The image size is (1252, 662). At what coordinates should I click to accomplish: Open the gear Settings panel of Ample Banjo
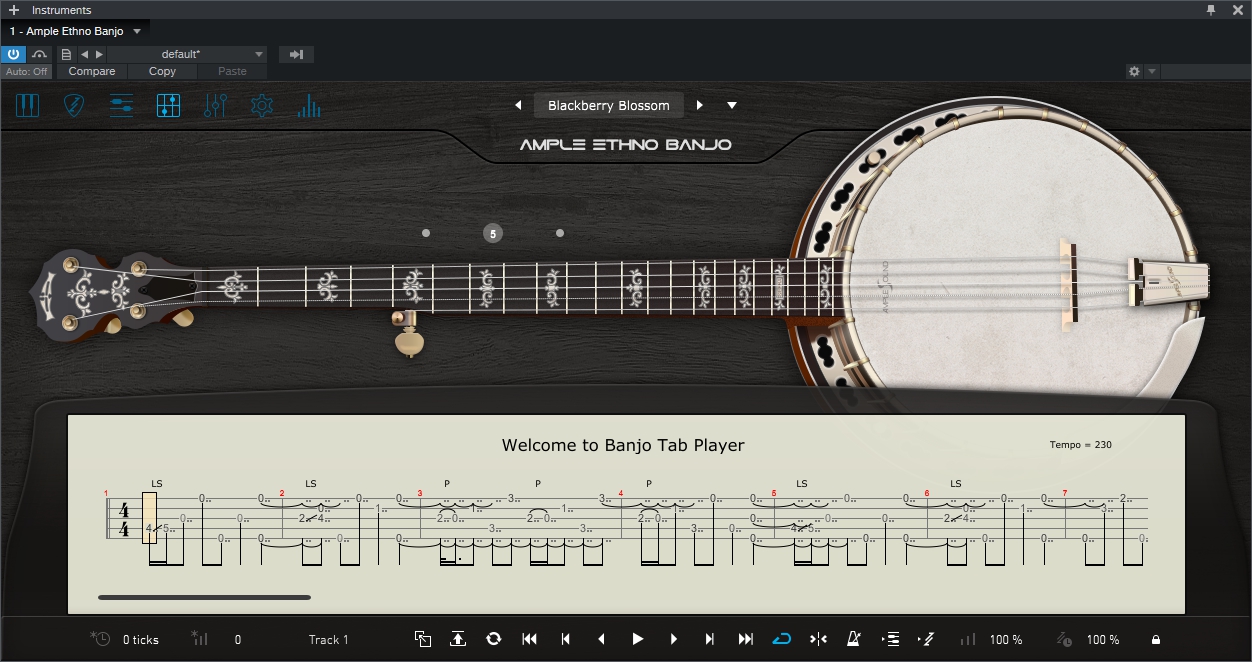[262, 105]
